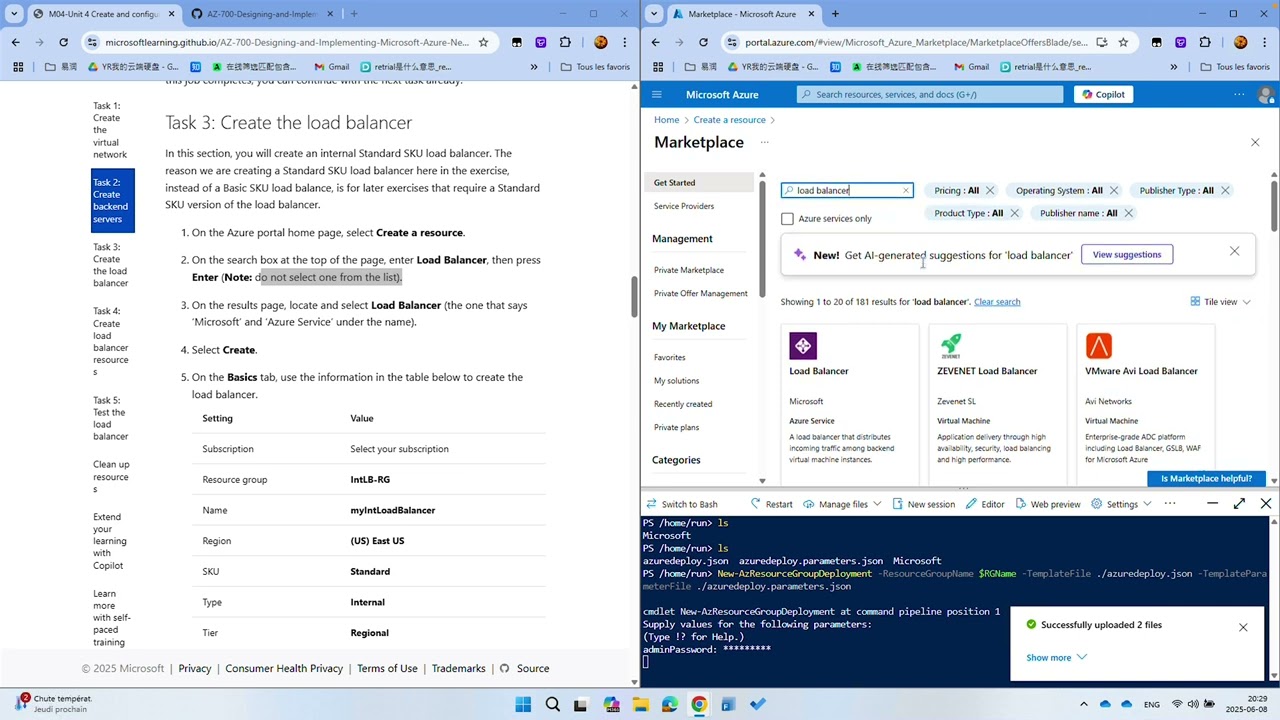This screenshot has height=720, width=1280.
Task: Remove the Operating System filter pill
Action: pos(1114,190)
